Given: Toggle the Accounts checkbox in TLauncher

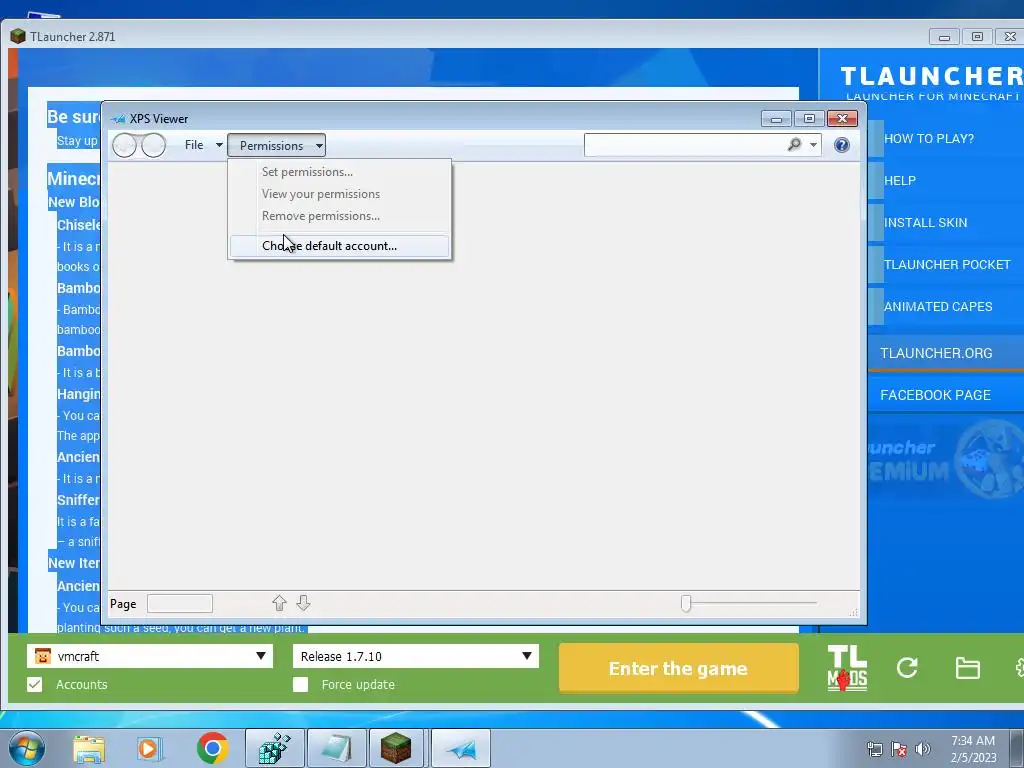Looking at the screenshot, I should tap(35, 684).
